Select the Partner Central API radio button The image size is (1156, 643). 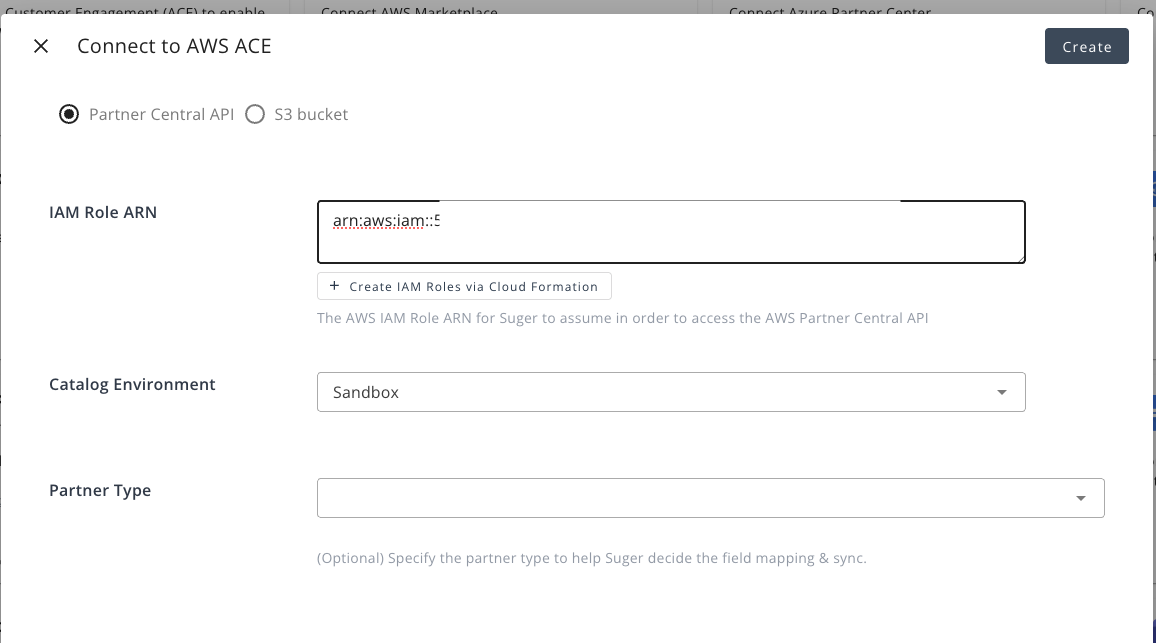[69, 114]
